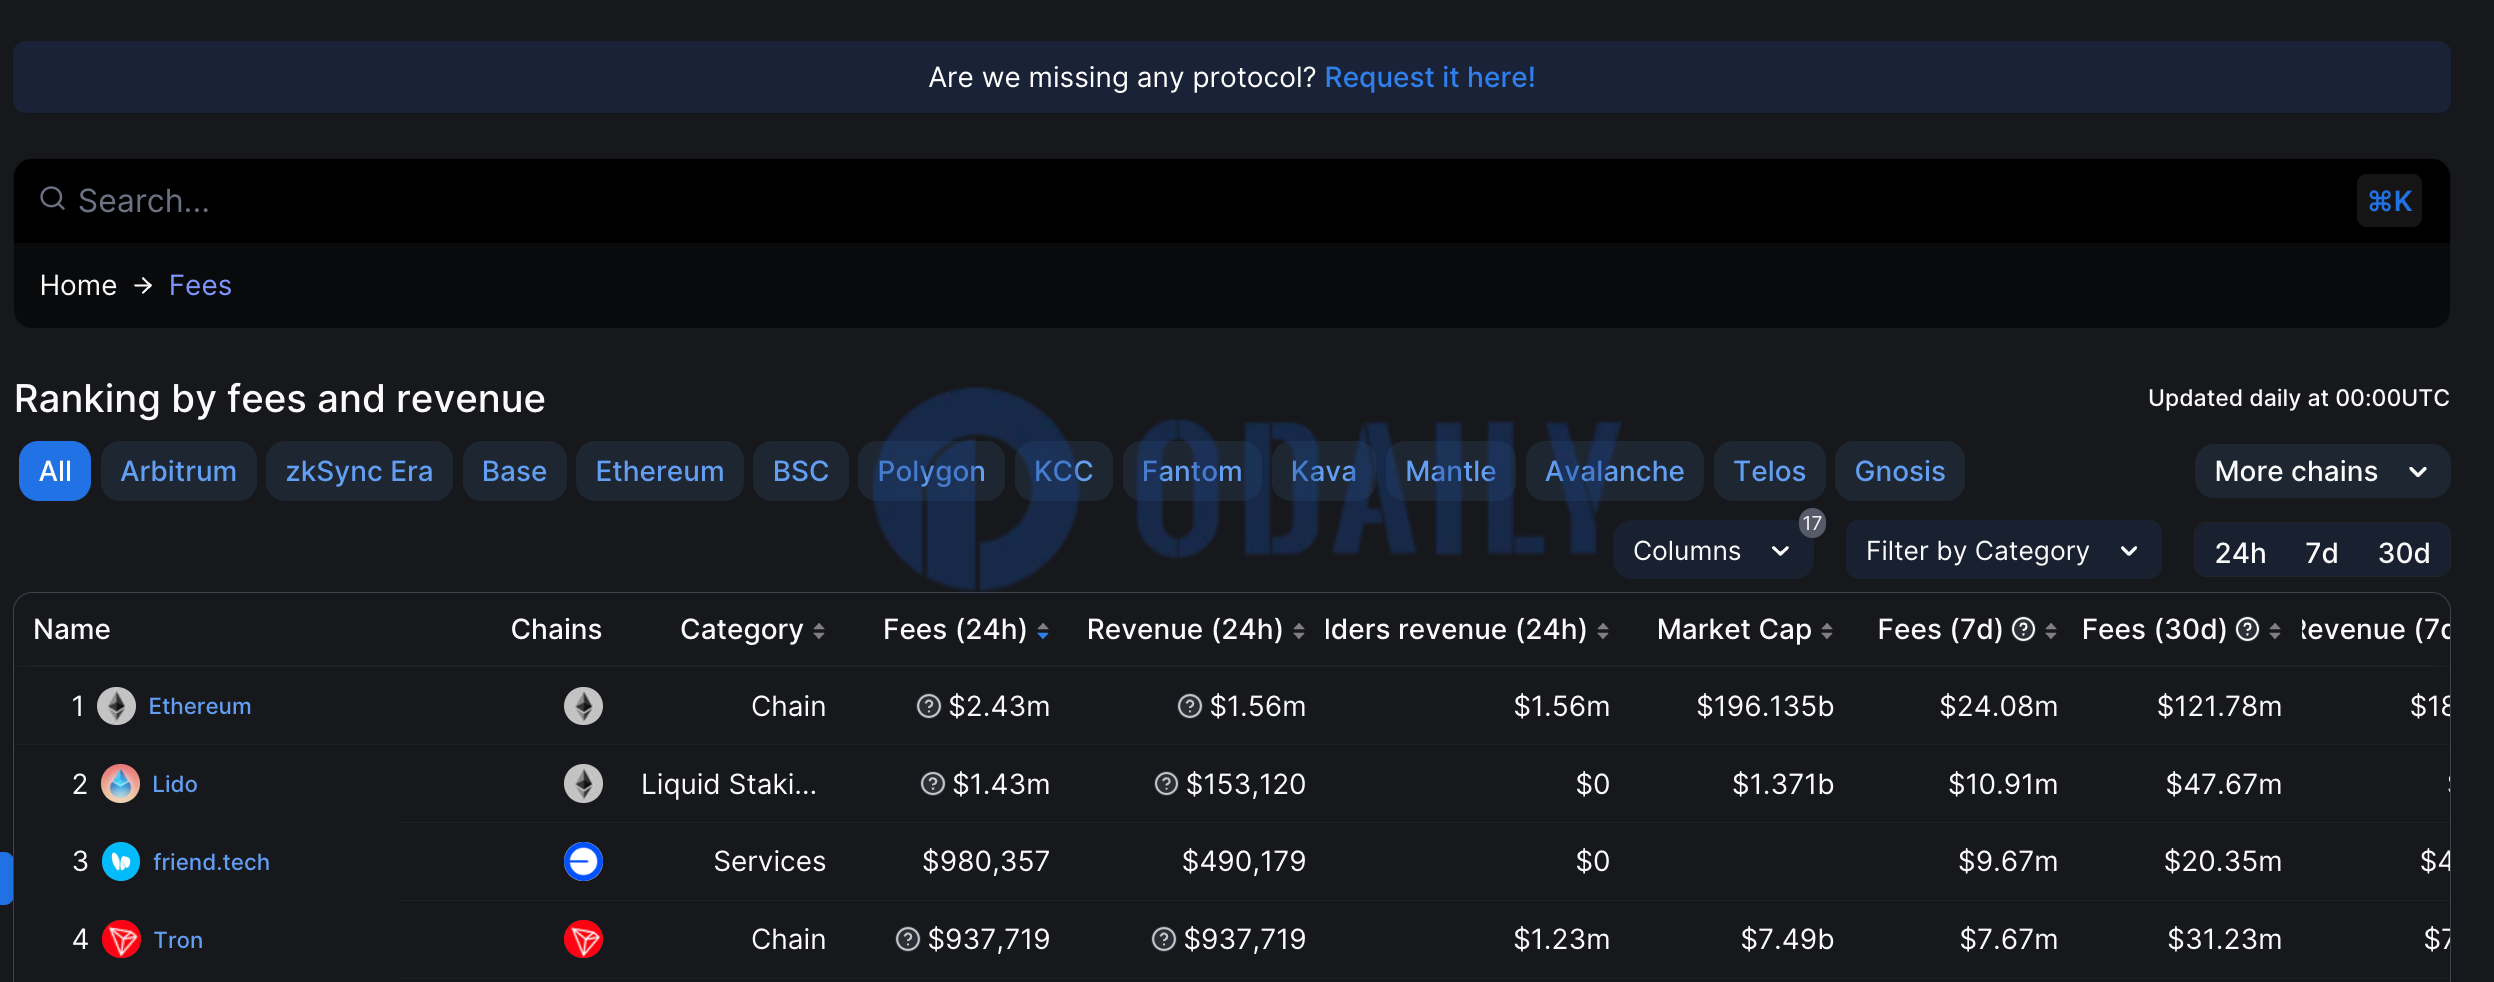Click the ⌘K shortcut badge
The height and width of the screenshot is (982, 2494).
pos(2389,201)
